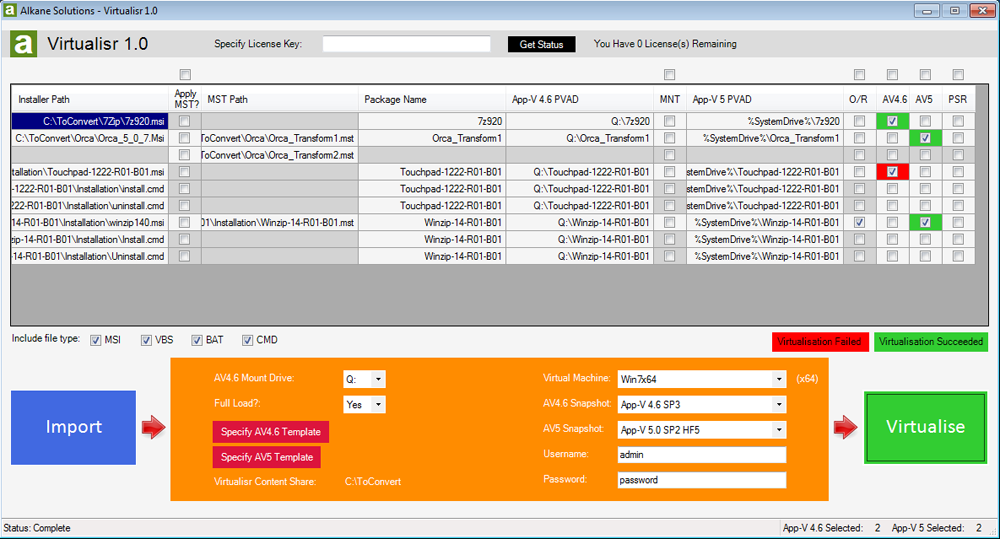Select the C:\ToConvert\7Zip\7z920.msi cell
Screen dimensions: 1000x539
click(x=90, y=121)
